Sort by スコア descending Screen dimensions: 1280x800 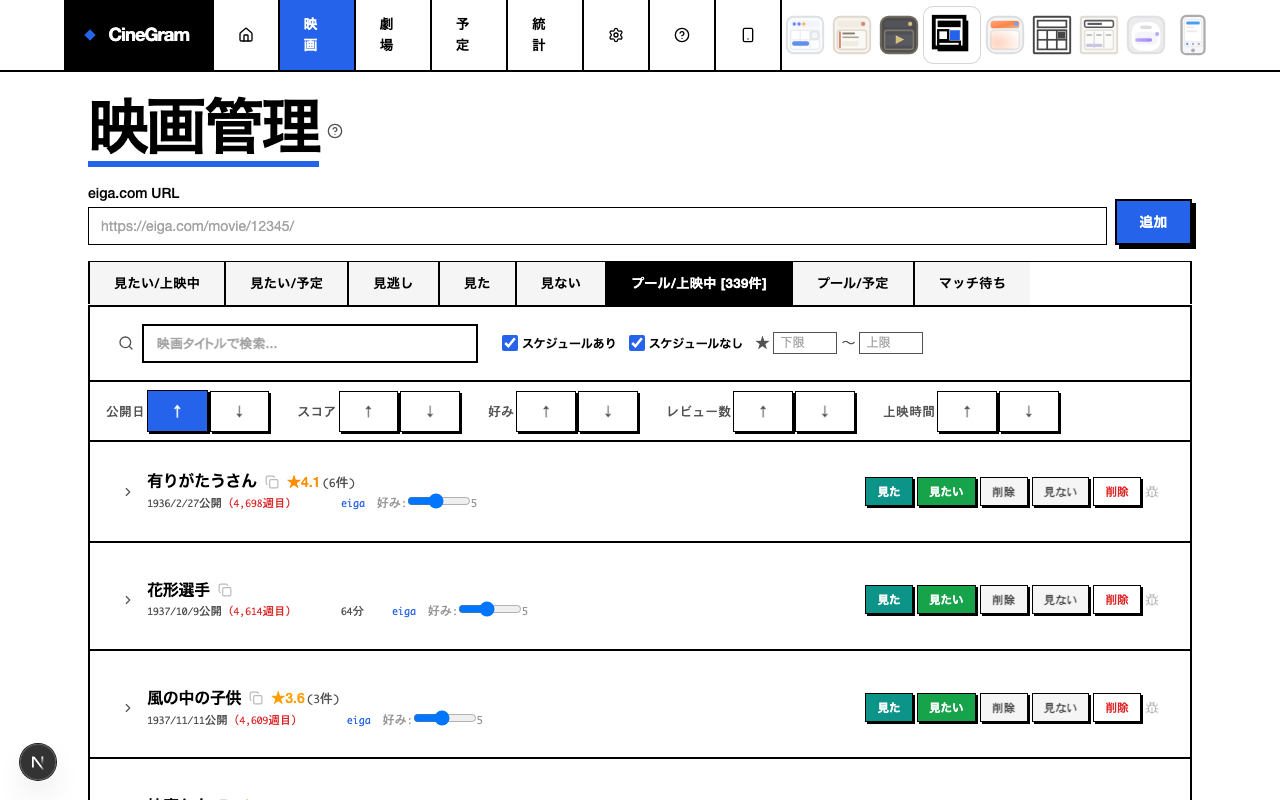[x=430, y=411]
